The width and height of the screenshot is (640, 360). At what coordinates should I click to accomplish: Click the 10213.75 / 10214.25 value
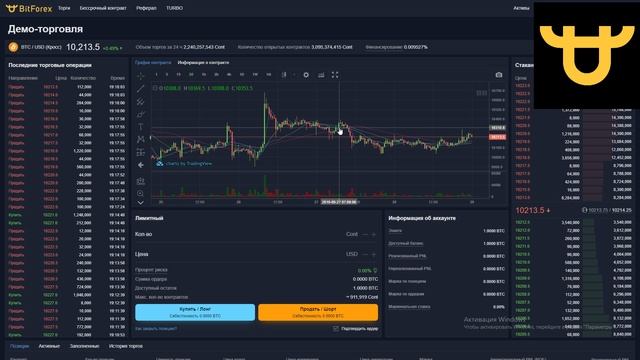(x=610, y=210)
